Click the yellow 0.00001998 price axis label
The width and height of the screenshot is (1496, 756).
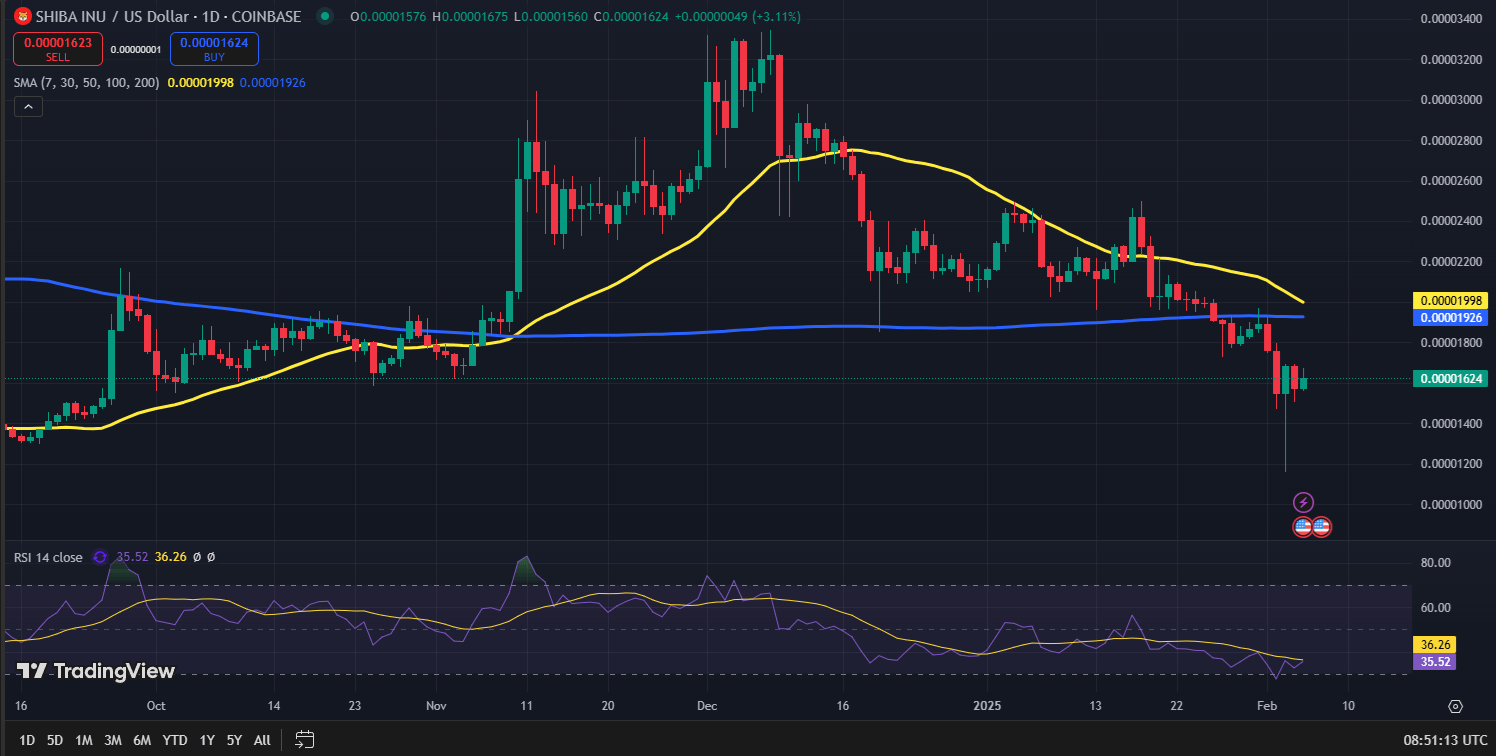[1450, 301]
